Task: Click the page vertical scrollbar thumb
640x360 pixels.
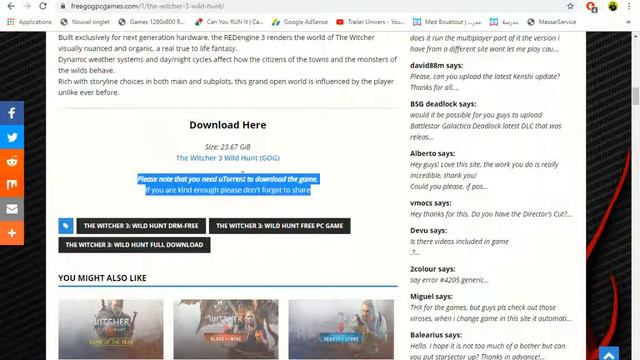Action: tap(636, 96)
